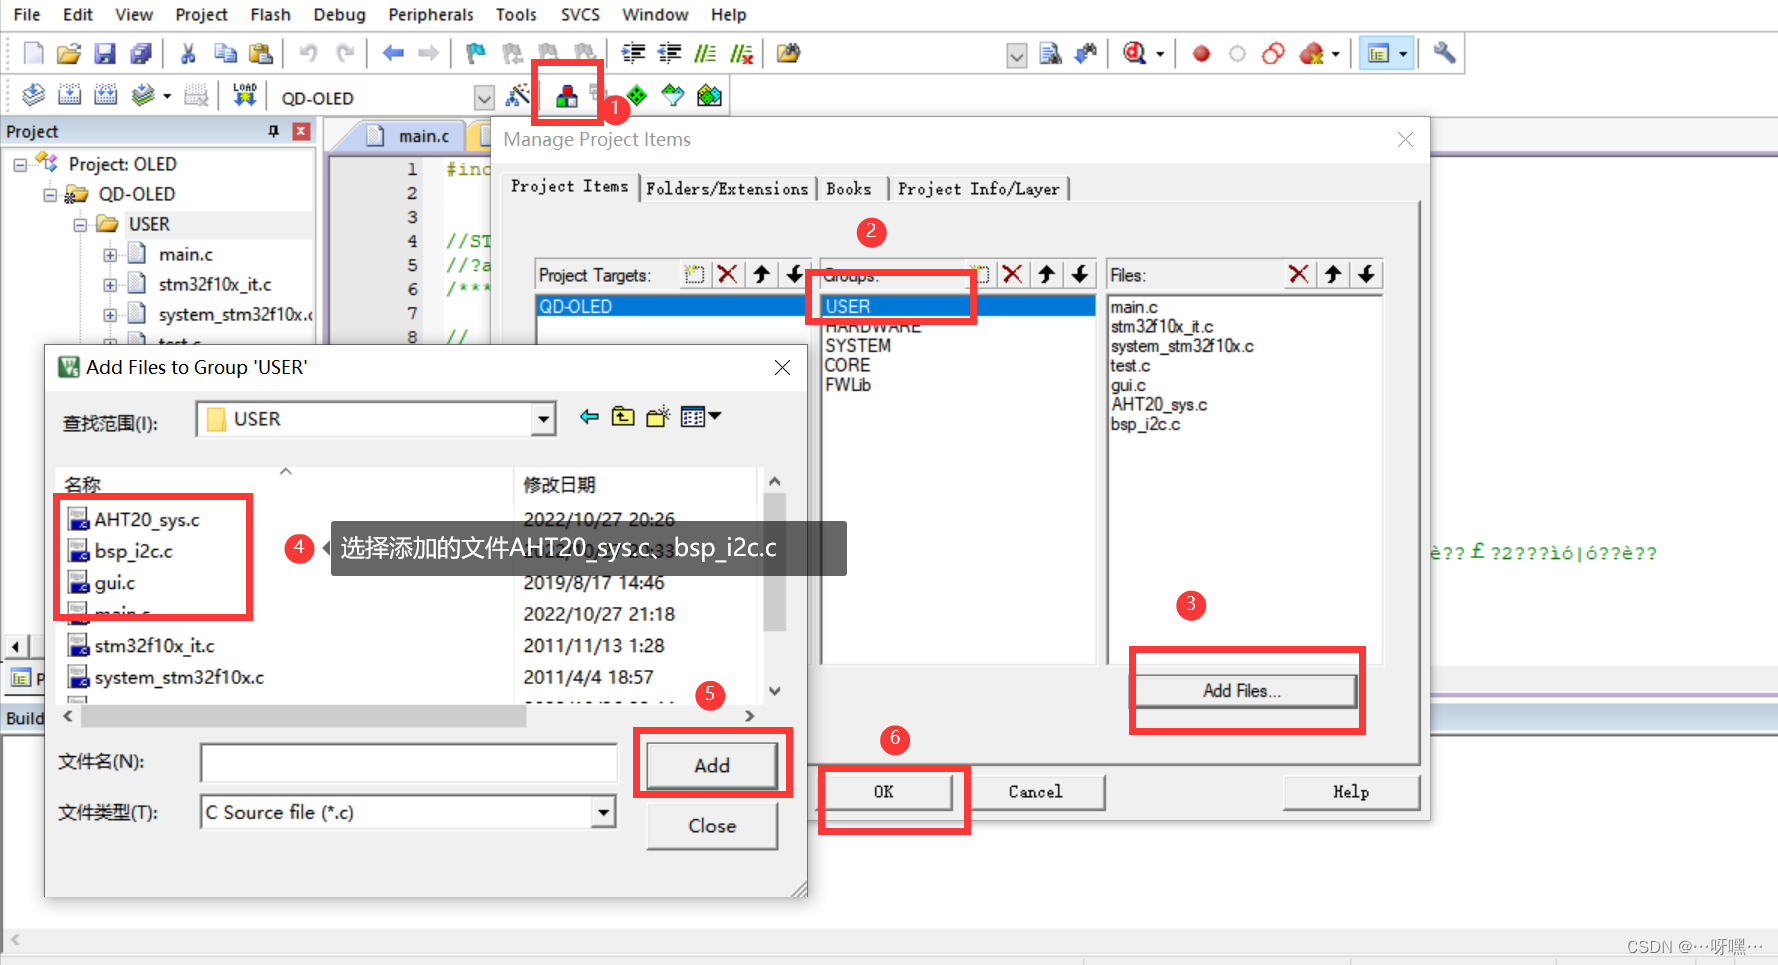The height and width of the screenshot is (965, 1778).
Task: Click Cancel in Manage Project Items
Action: tap(1035, 792)
